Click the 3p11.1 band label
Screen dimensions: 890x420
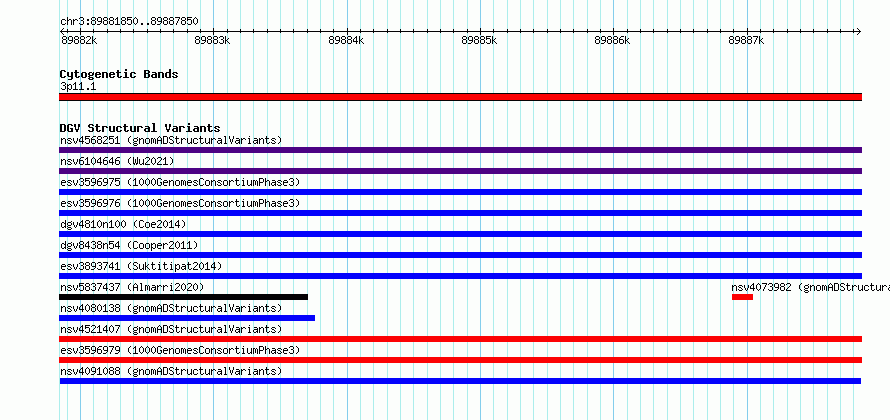(x=78, y=86)
